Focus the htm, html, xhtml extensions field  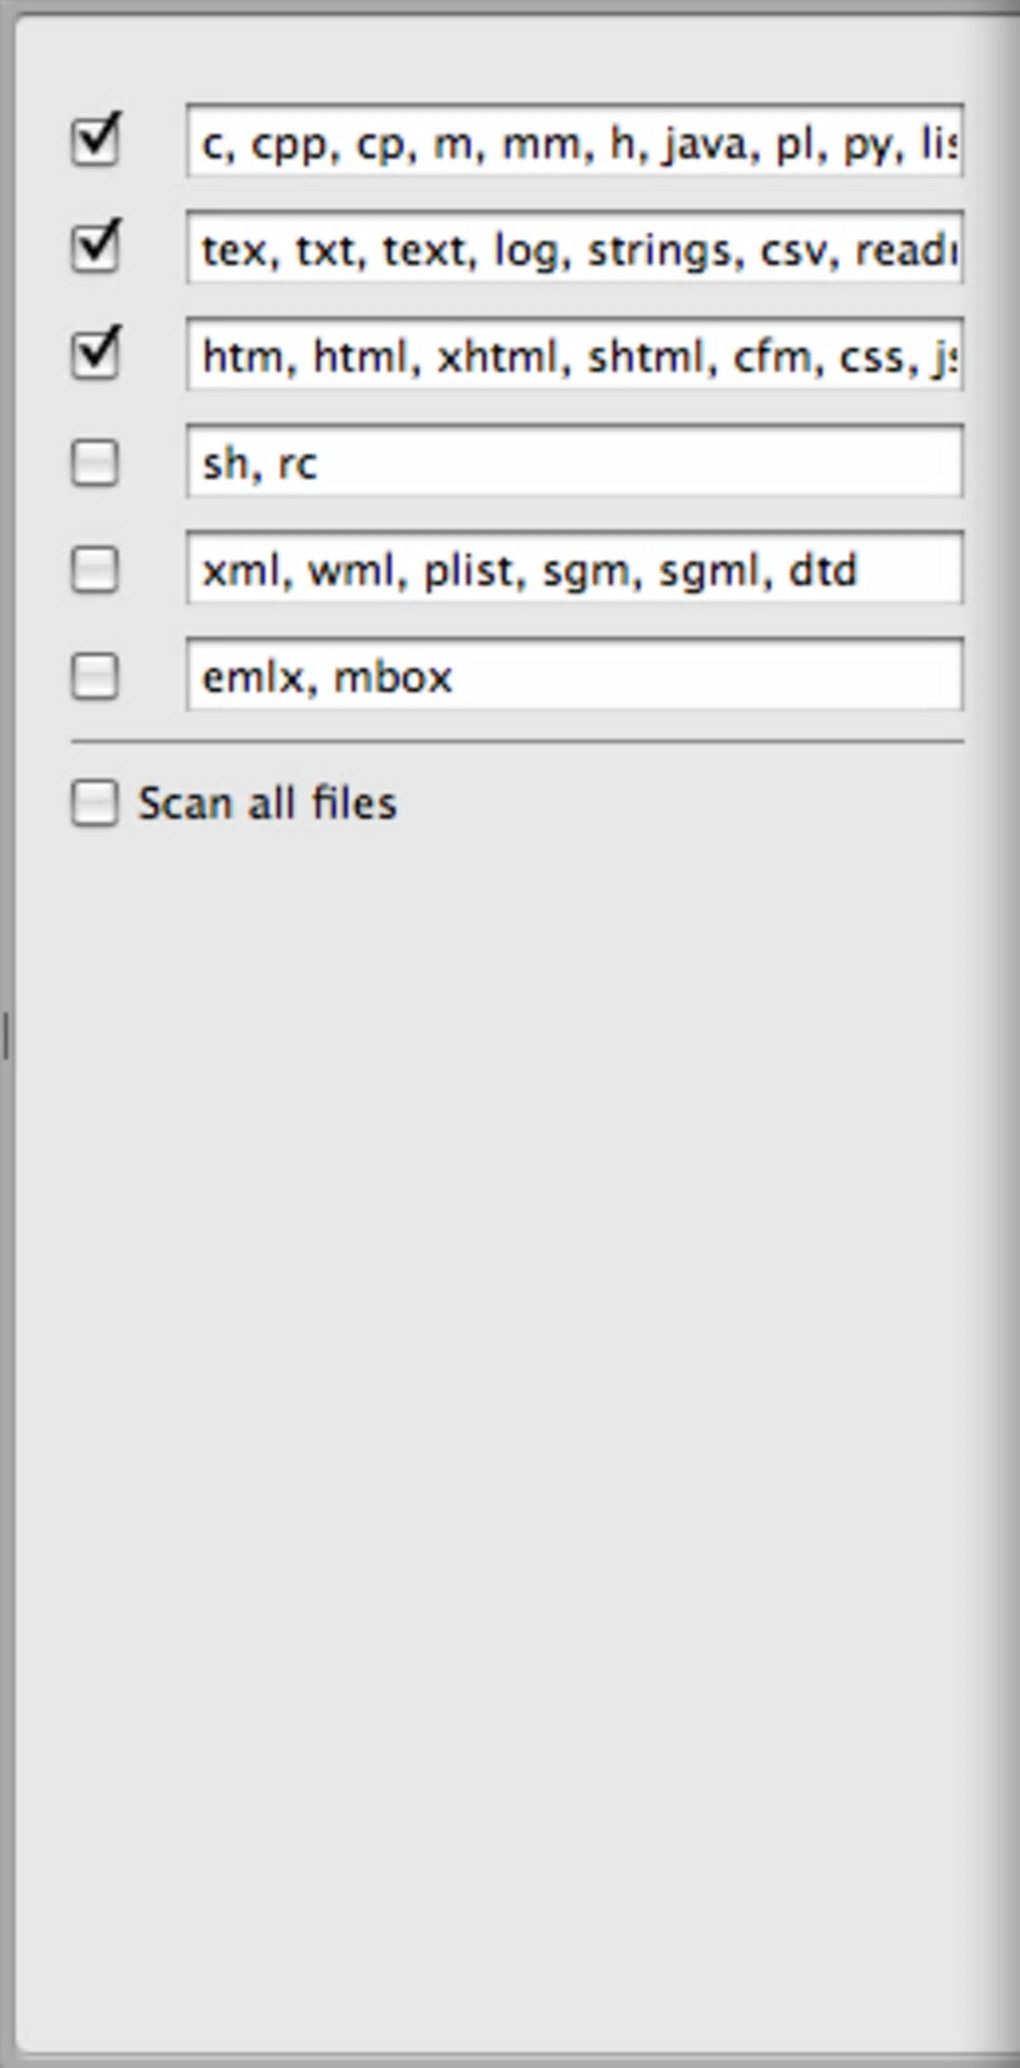click(574, 355)
